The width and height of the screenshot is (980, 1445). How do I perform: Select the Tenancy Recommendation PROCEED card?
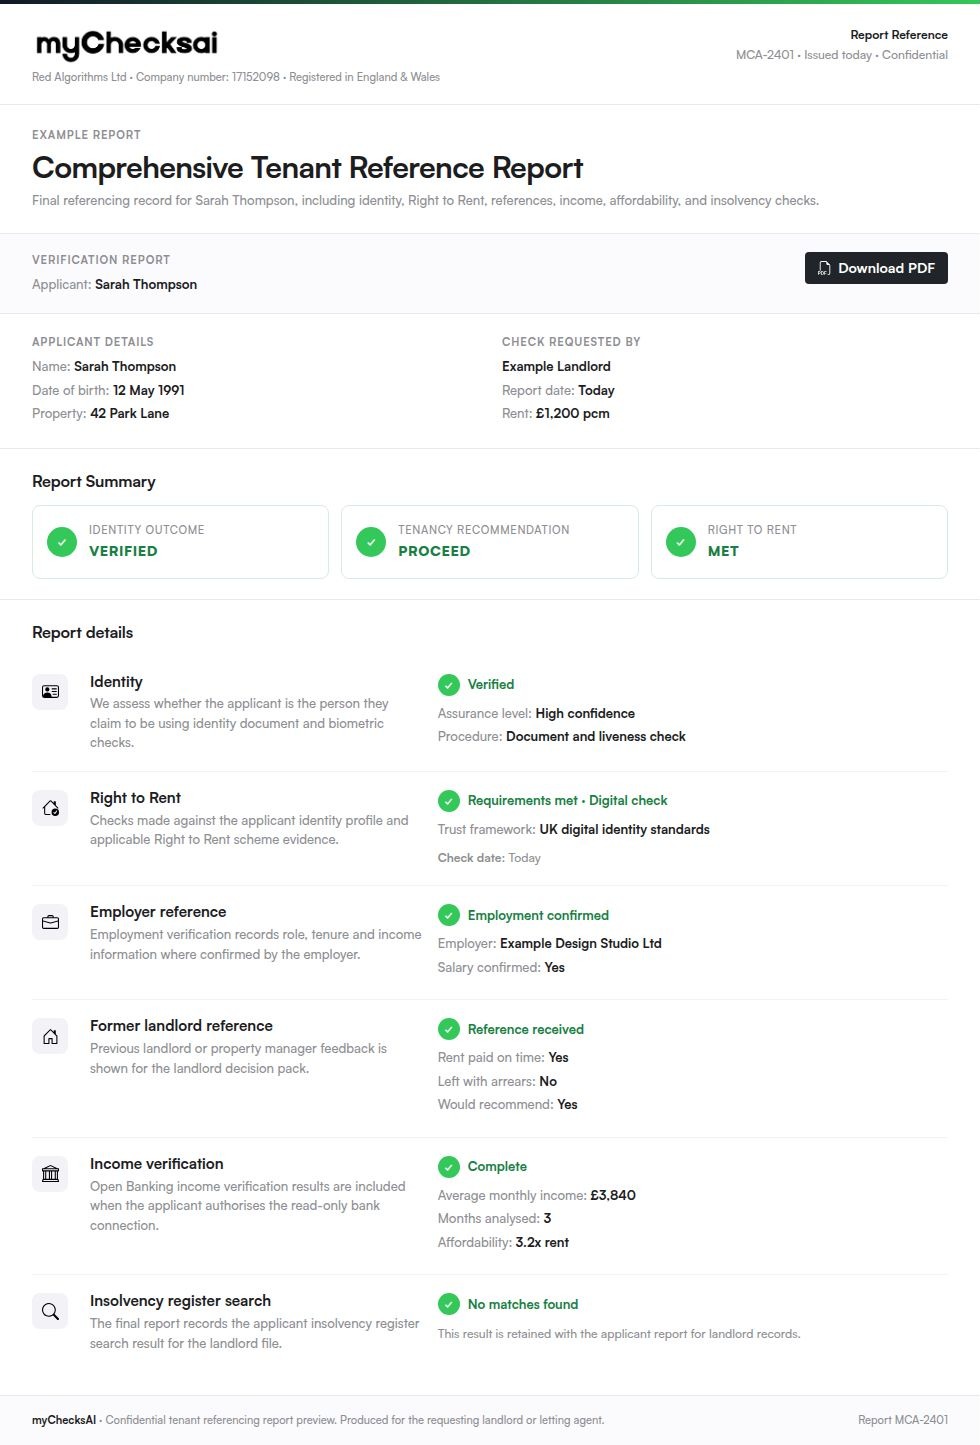[x=490, y=542]
